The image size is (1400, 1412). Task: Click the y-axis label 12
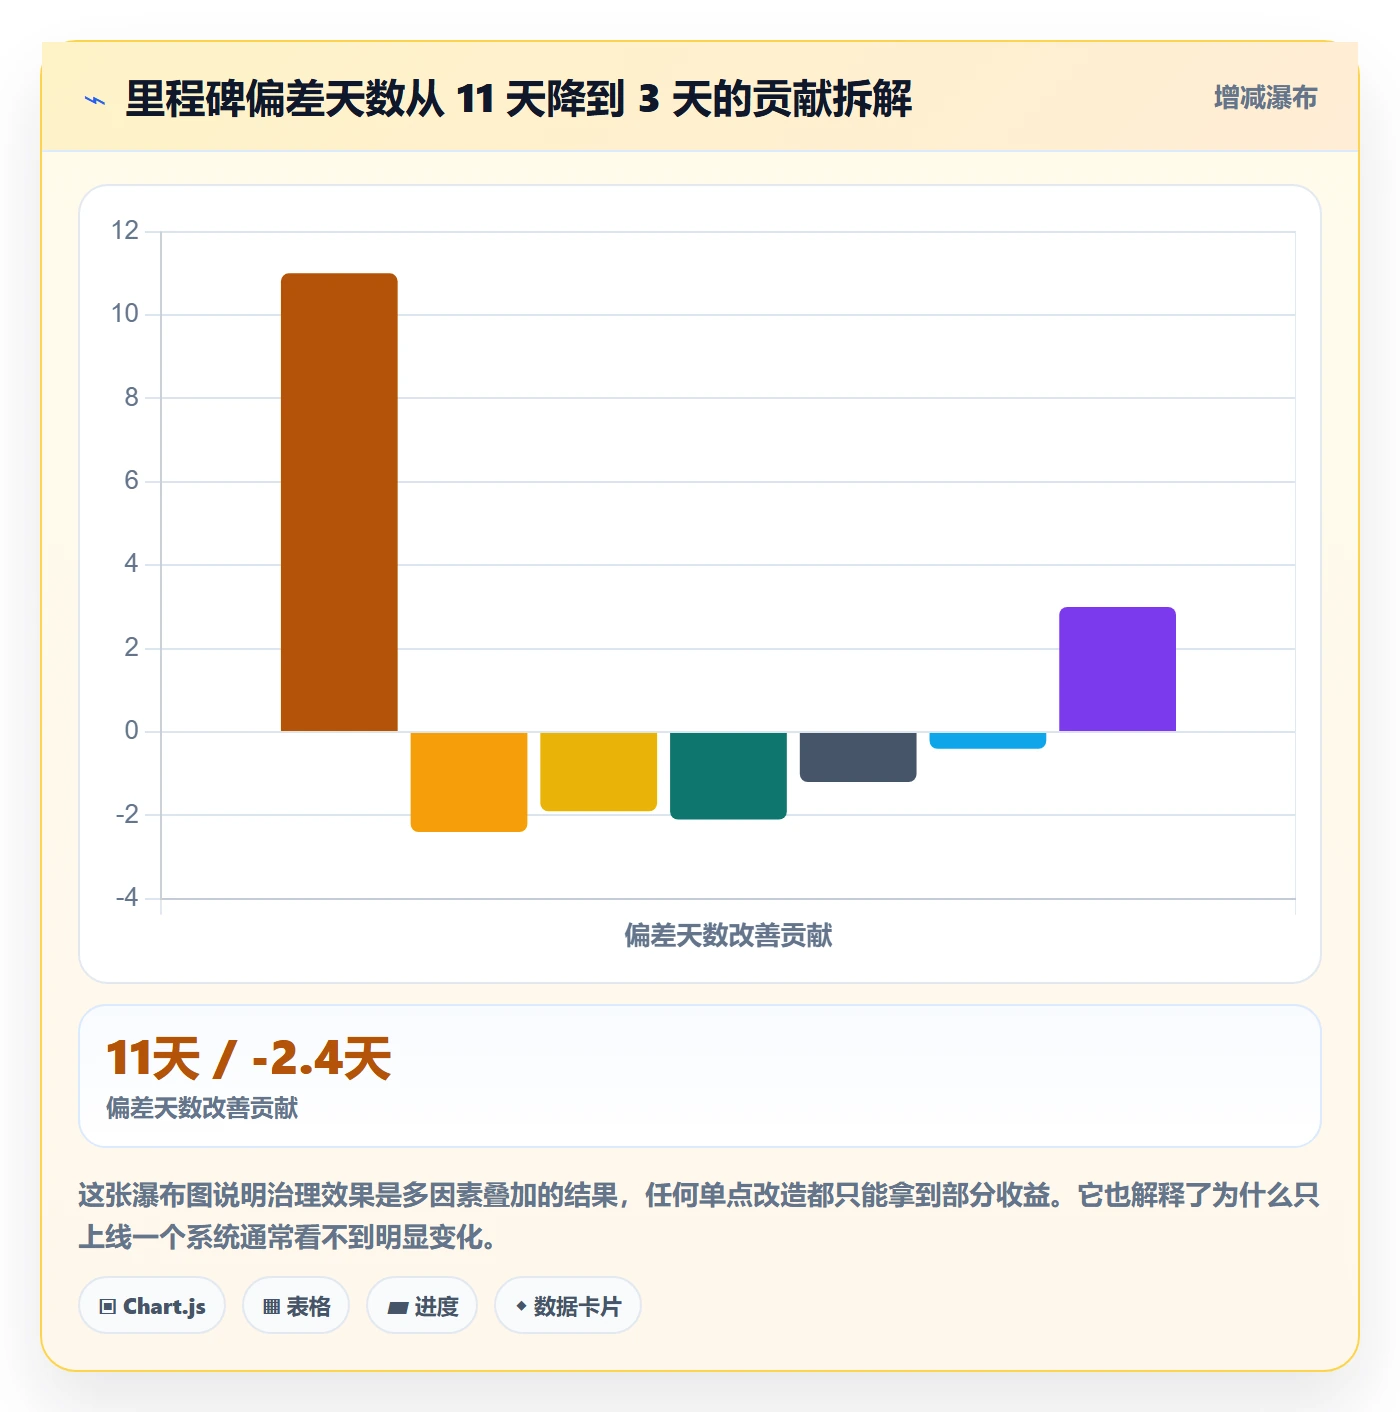click(x=125, y=231)
